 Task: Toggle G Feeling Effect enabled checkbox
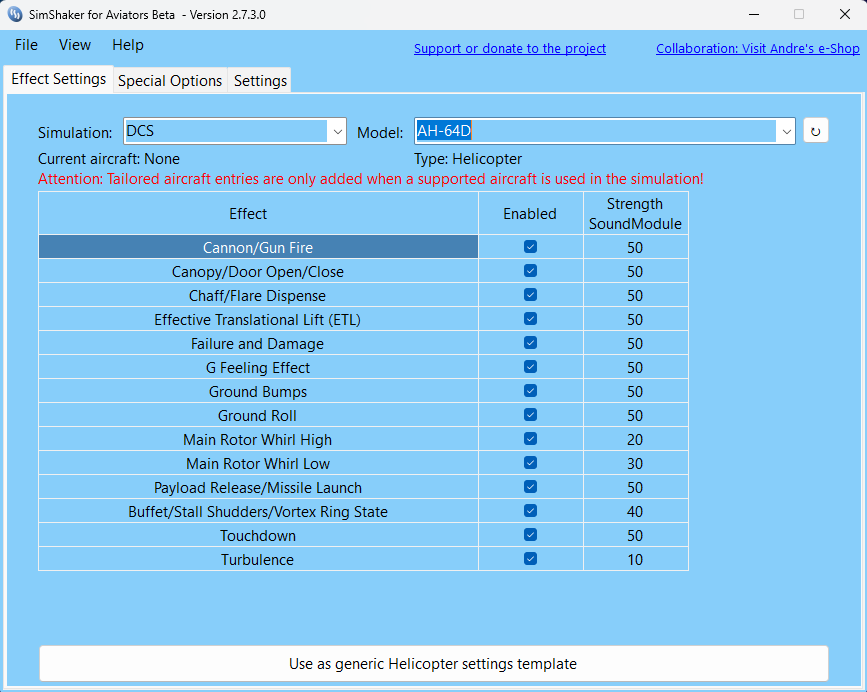(530, 366)
